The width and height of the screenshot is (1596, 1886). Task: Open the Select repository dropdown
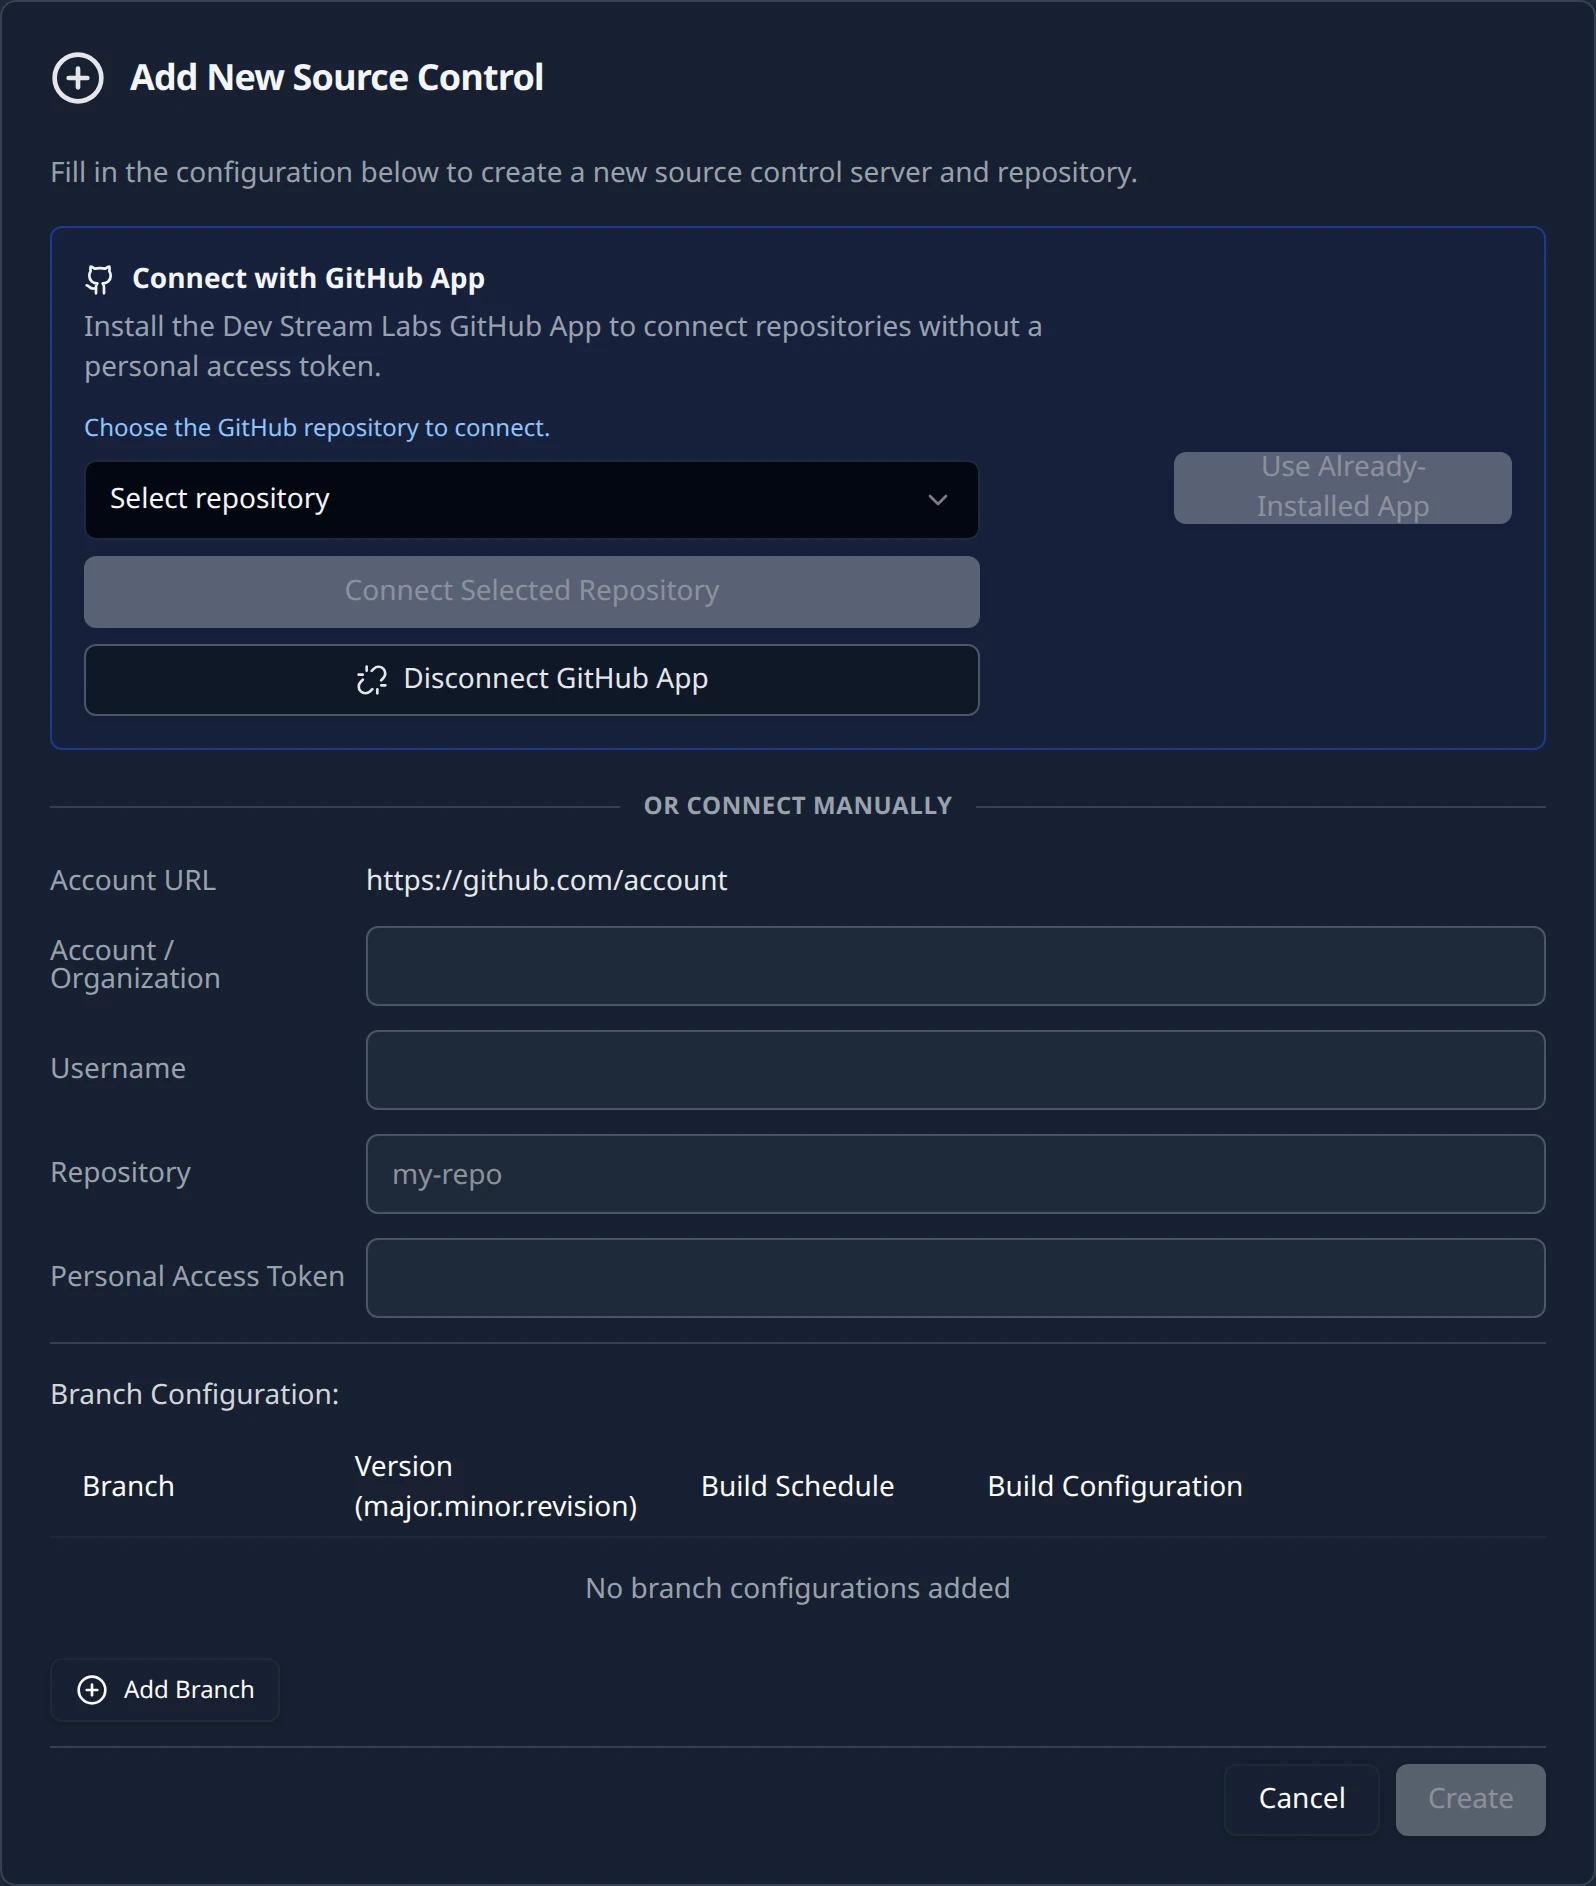532,499
